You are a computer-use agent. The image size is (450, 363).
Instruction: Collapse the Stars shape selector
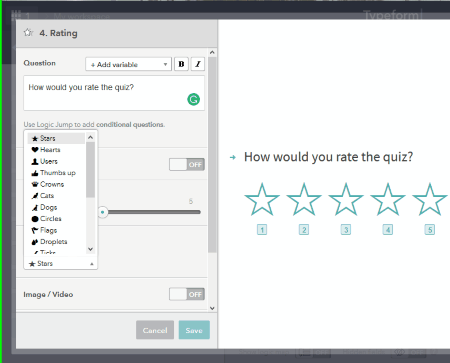[61, 264]
